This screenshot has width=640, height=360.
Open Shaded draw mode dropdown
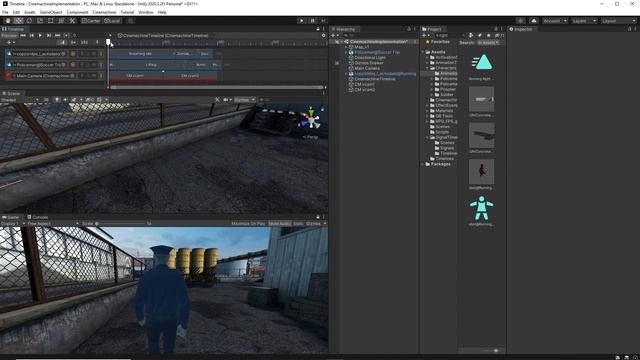[20, 100]
